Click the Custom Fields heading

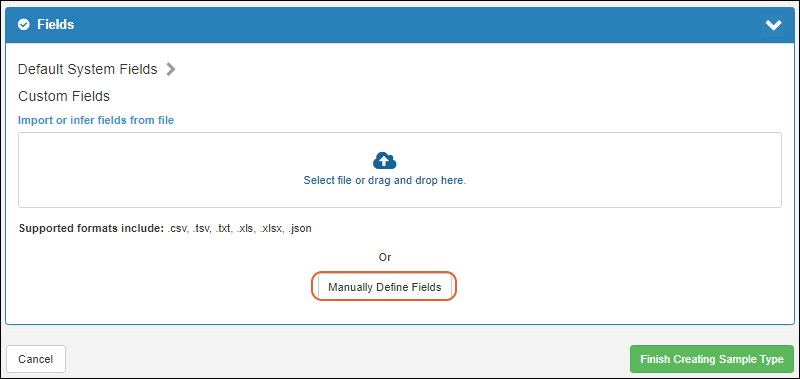[64, 96]
